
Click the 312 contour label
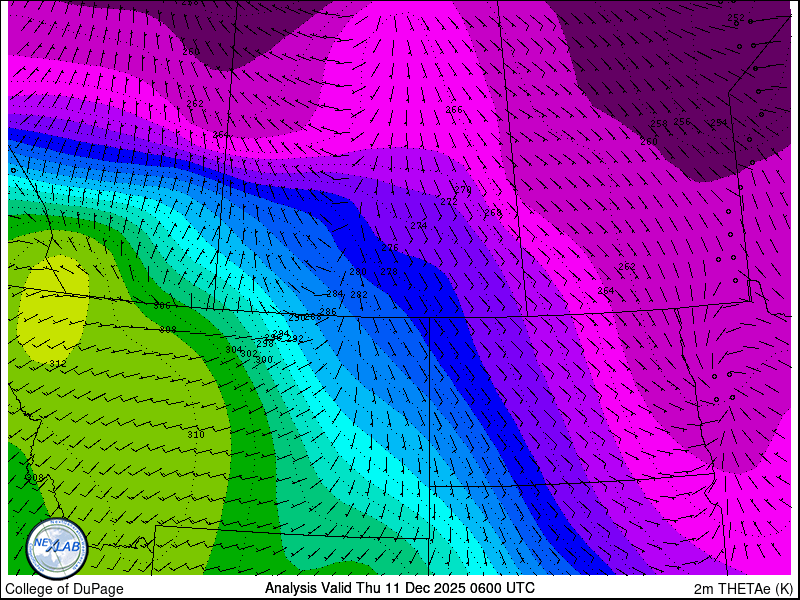click(58, 364)
